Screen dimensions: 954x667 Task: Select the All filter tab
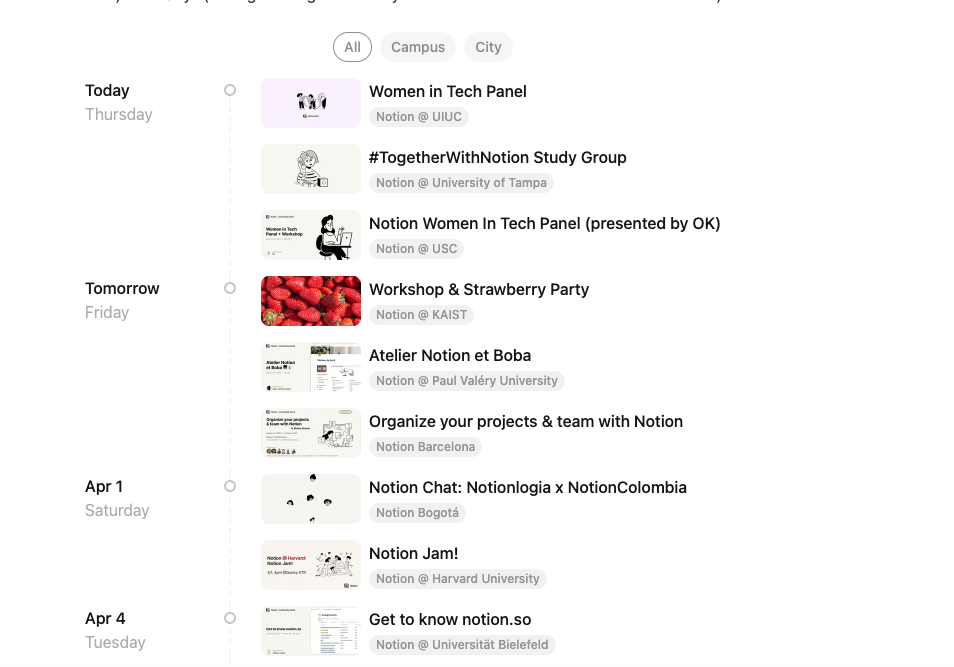click(x=352, y=47)
